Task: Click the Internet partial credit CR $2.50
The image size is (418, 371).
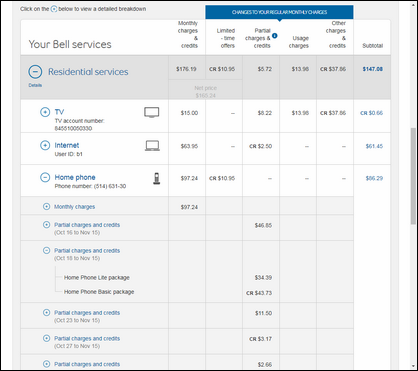Action: 260,146
